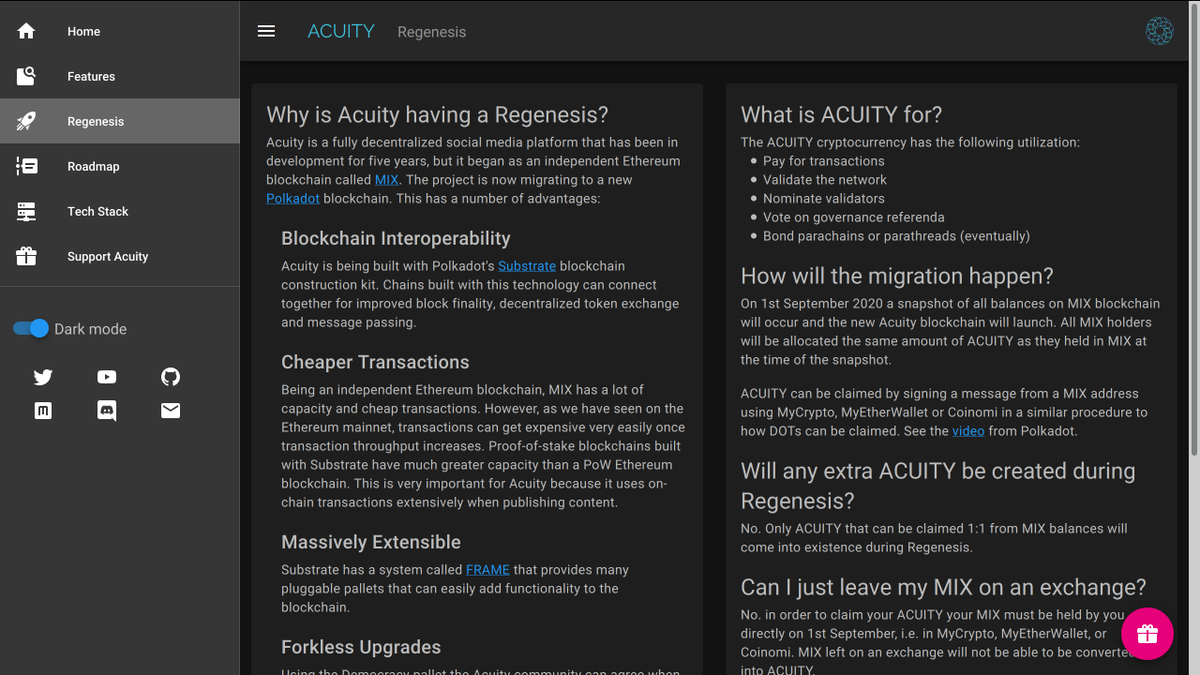The height and width of the screenshot is (675, 1200).
Task: Click the Home house icon
Action: pos(27,31)
